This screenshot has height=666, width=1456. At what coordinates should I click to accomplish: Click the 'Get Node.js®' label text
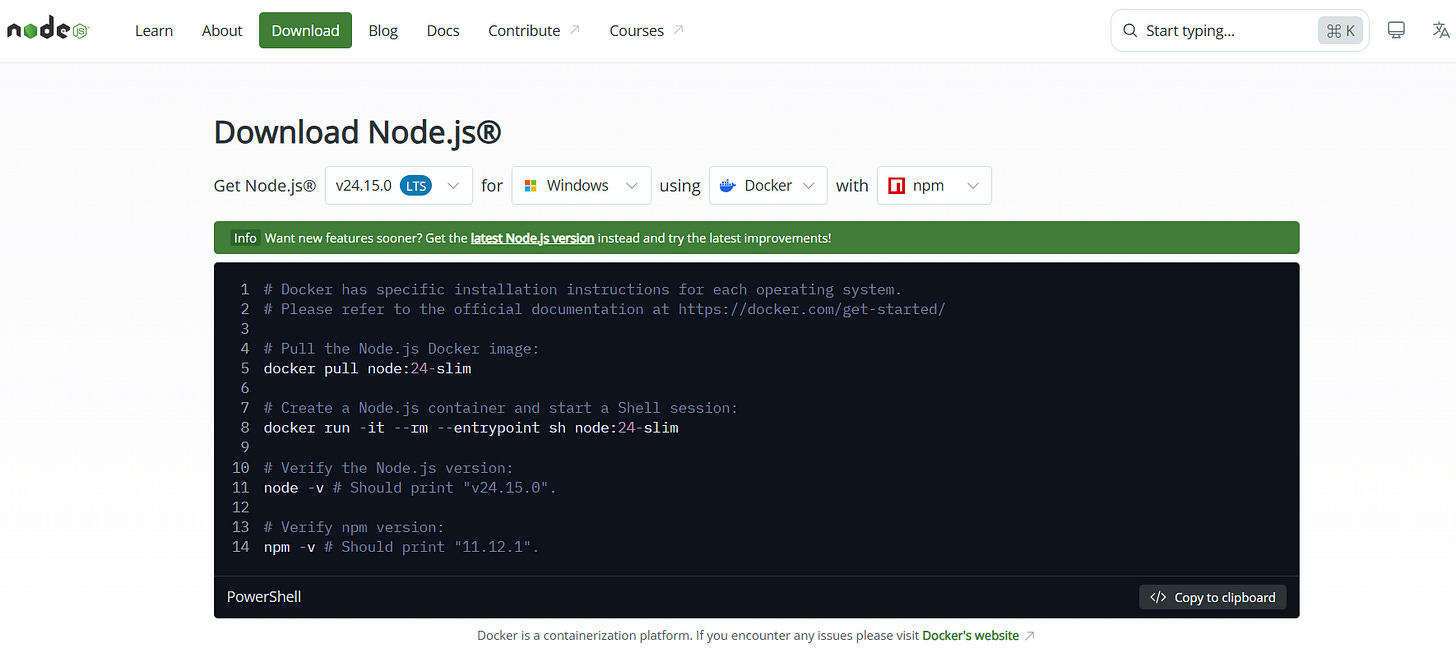tap(265, 186)
